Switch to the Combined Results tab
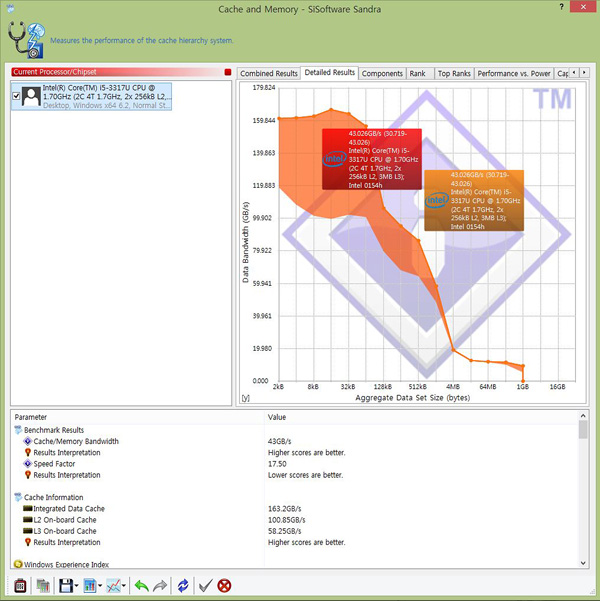The height and width of the screenshot is (601, 600). 269,73
